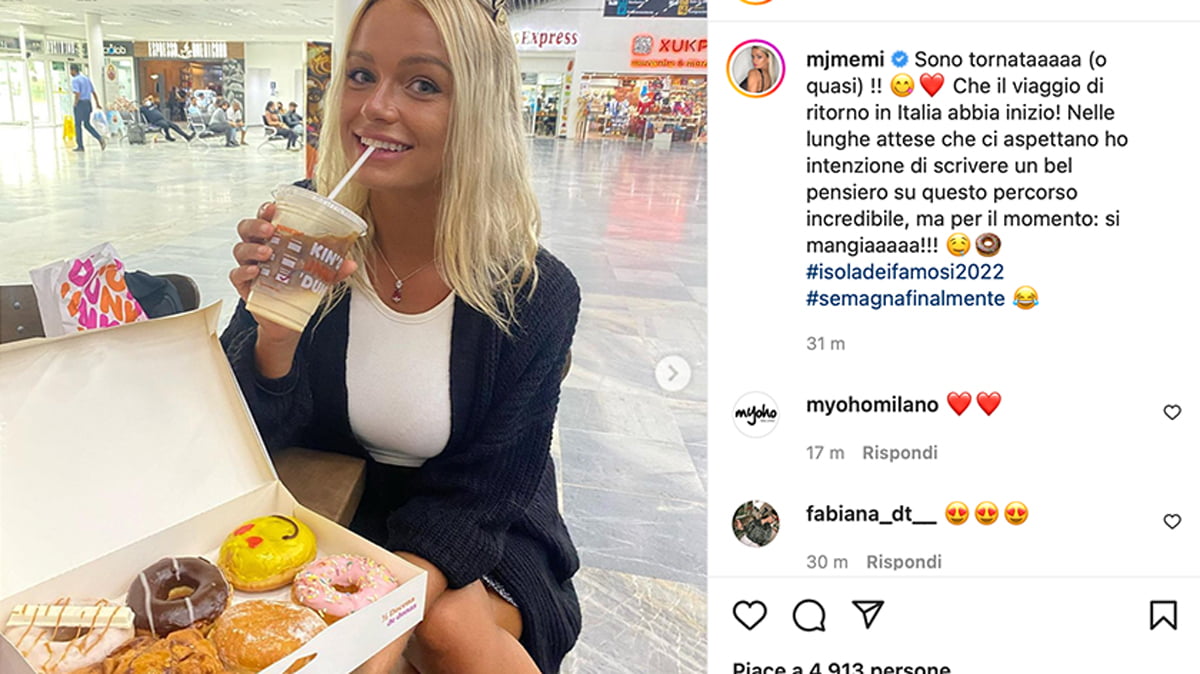The height and width of the screenshot is (674, 1200).
Task: Click the fabiana_dt__ username
Action: click(871, 514)
